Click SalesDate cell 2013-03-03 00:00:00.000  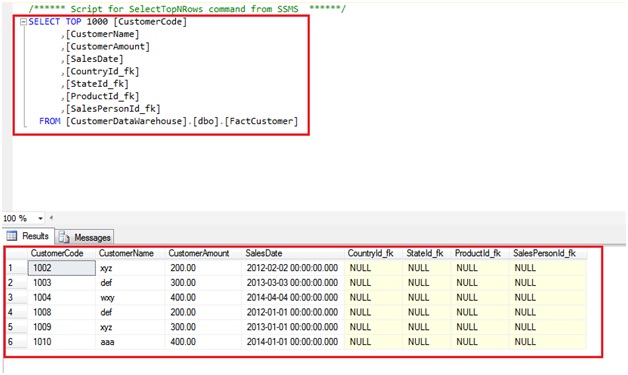[x=293, y=283]
